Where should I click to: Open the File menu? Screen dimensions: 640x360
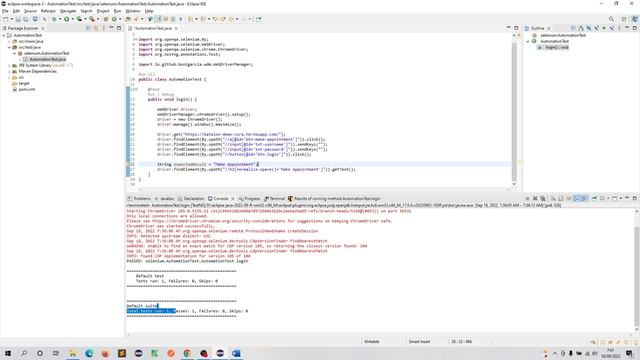5,11
